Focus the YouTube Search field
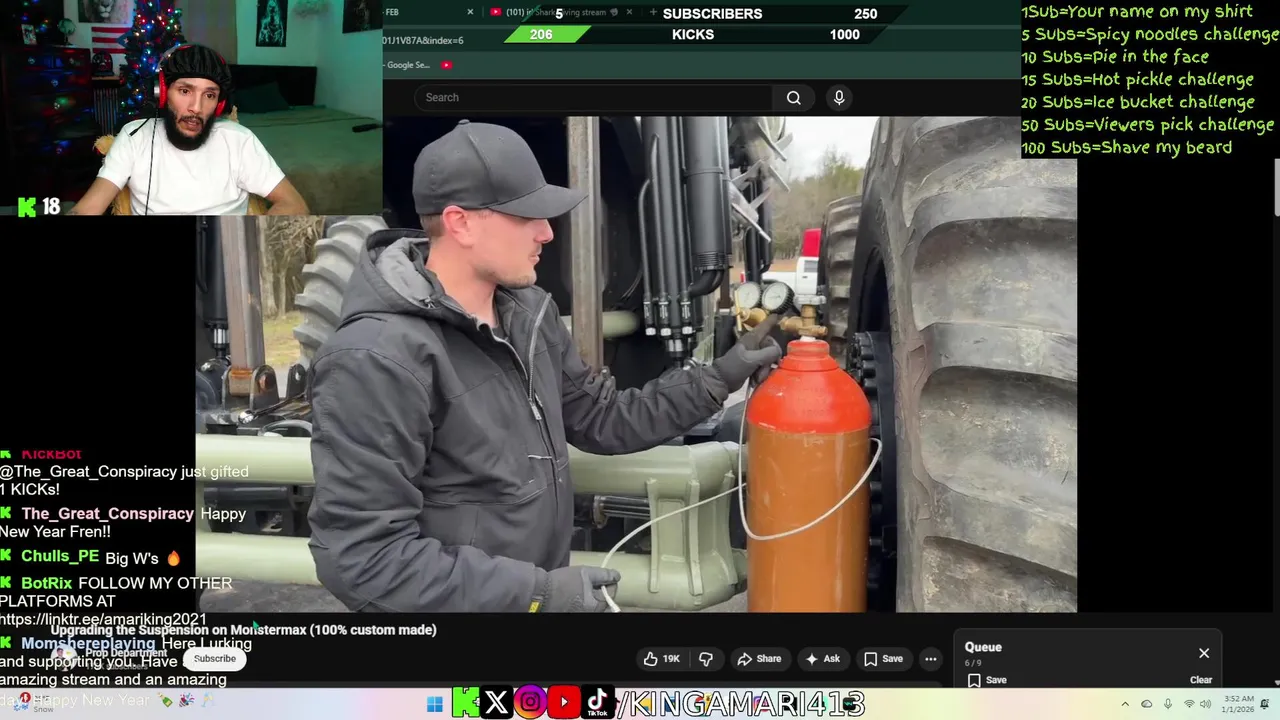 point(593,97)
